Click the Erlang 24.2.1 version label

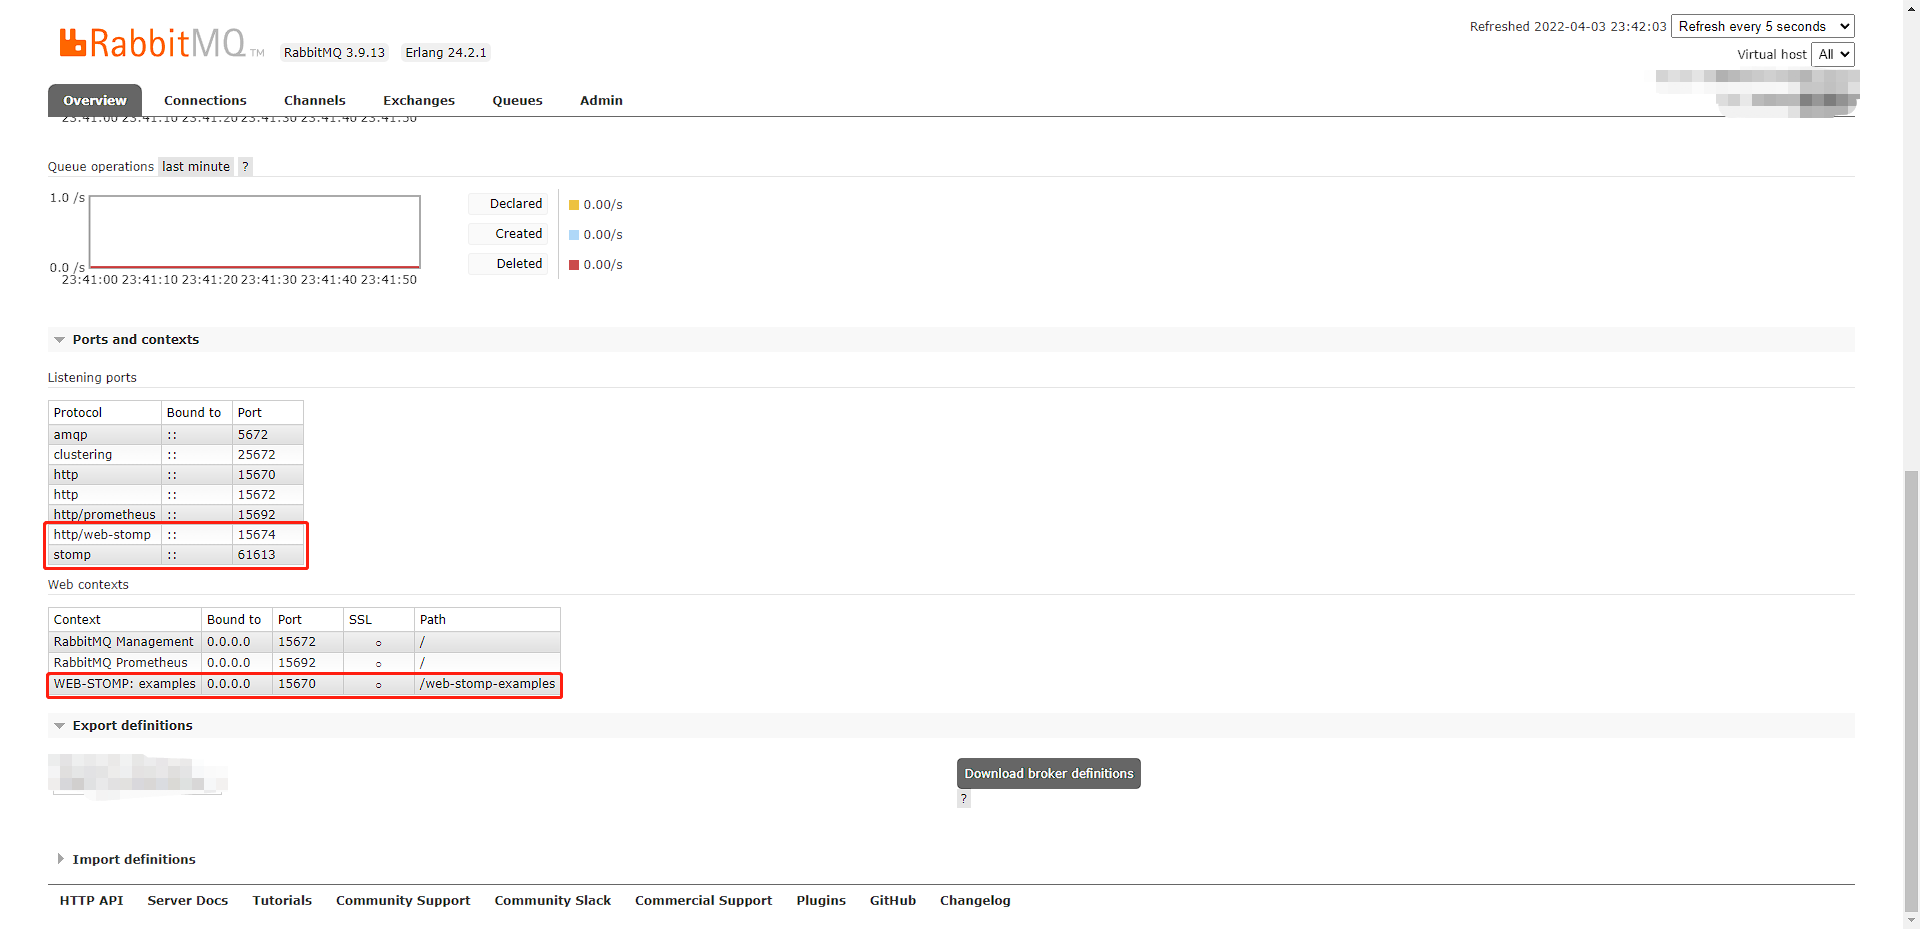[446, 53]
